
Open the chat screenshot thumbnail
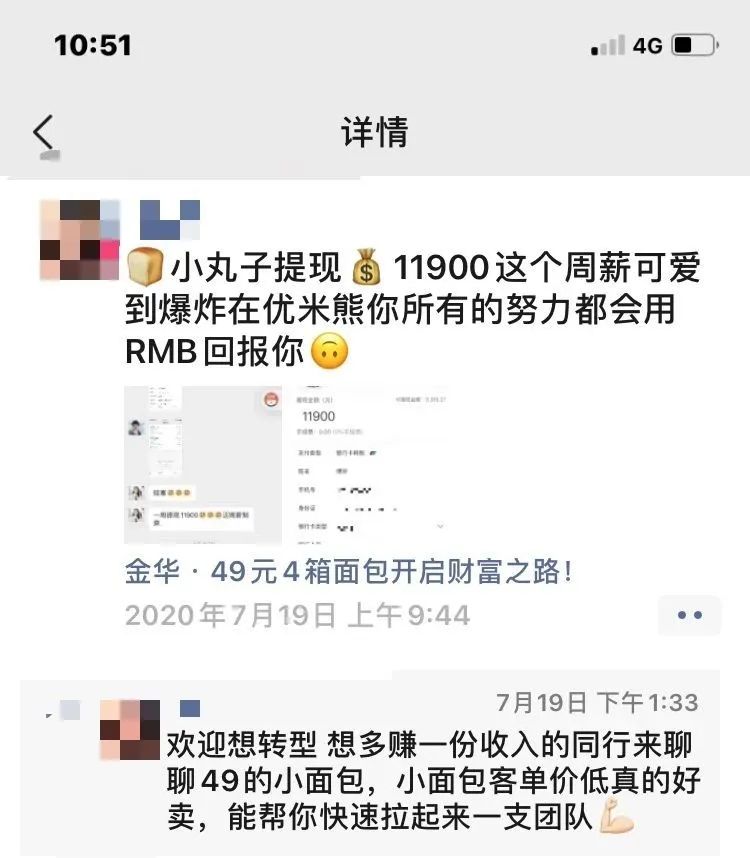click(203, 465)
